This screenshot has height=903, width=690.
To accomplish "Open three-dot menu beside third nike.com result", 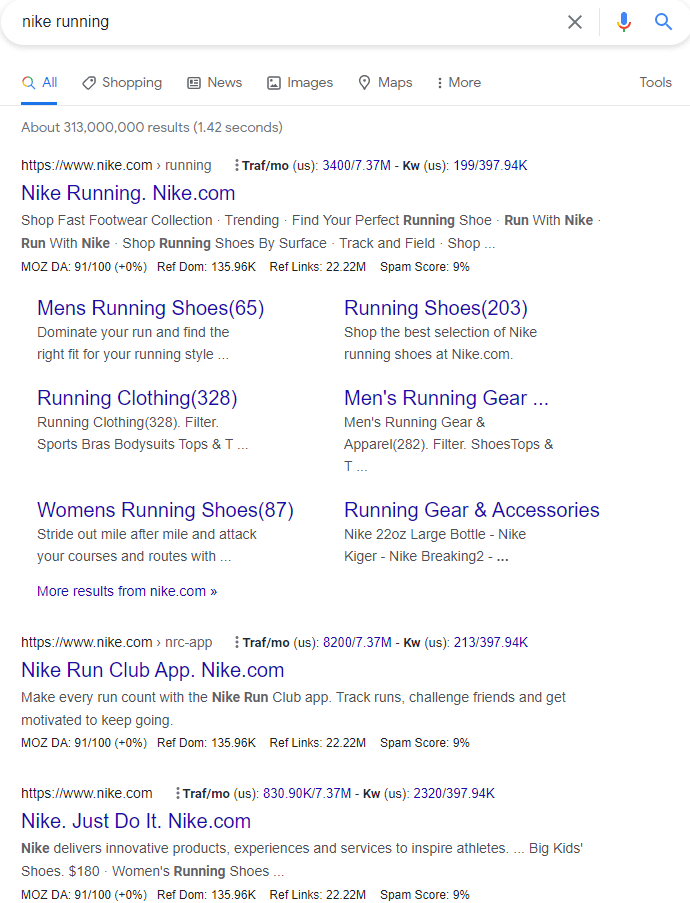I will (x=177, y=794).
